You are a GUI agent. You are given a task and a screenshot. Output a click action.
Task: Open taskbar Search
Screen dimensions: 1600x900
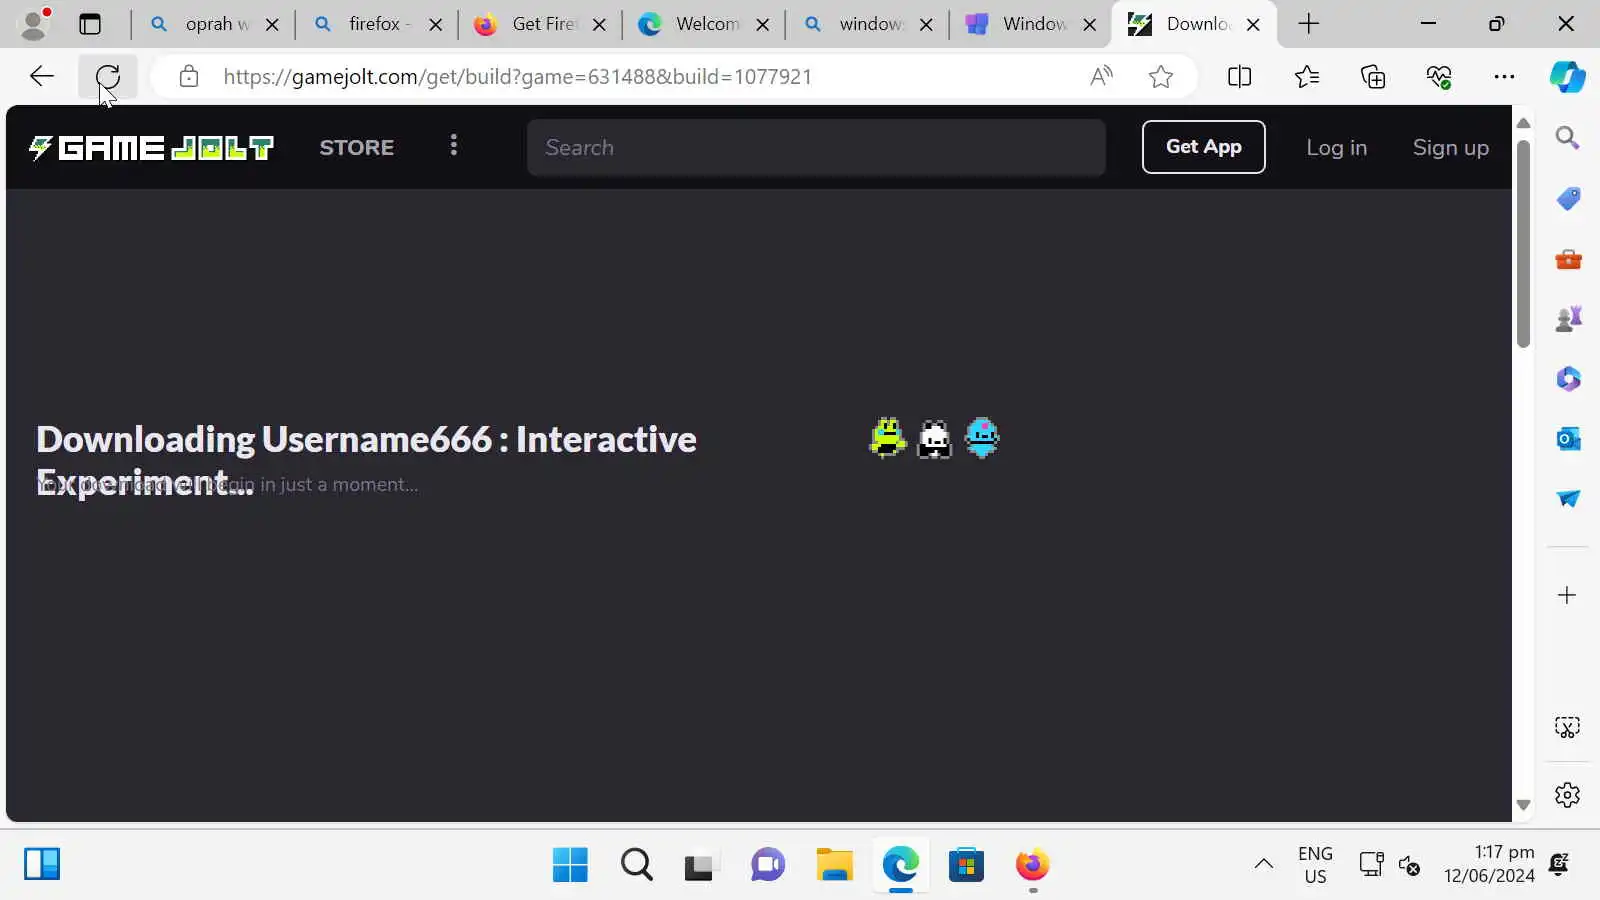[636, 865]
